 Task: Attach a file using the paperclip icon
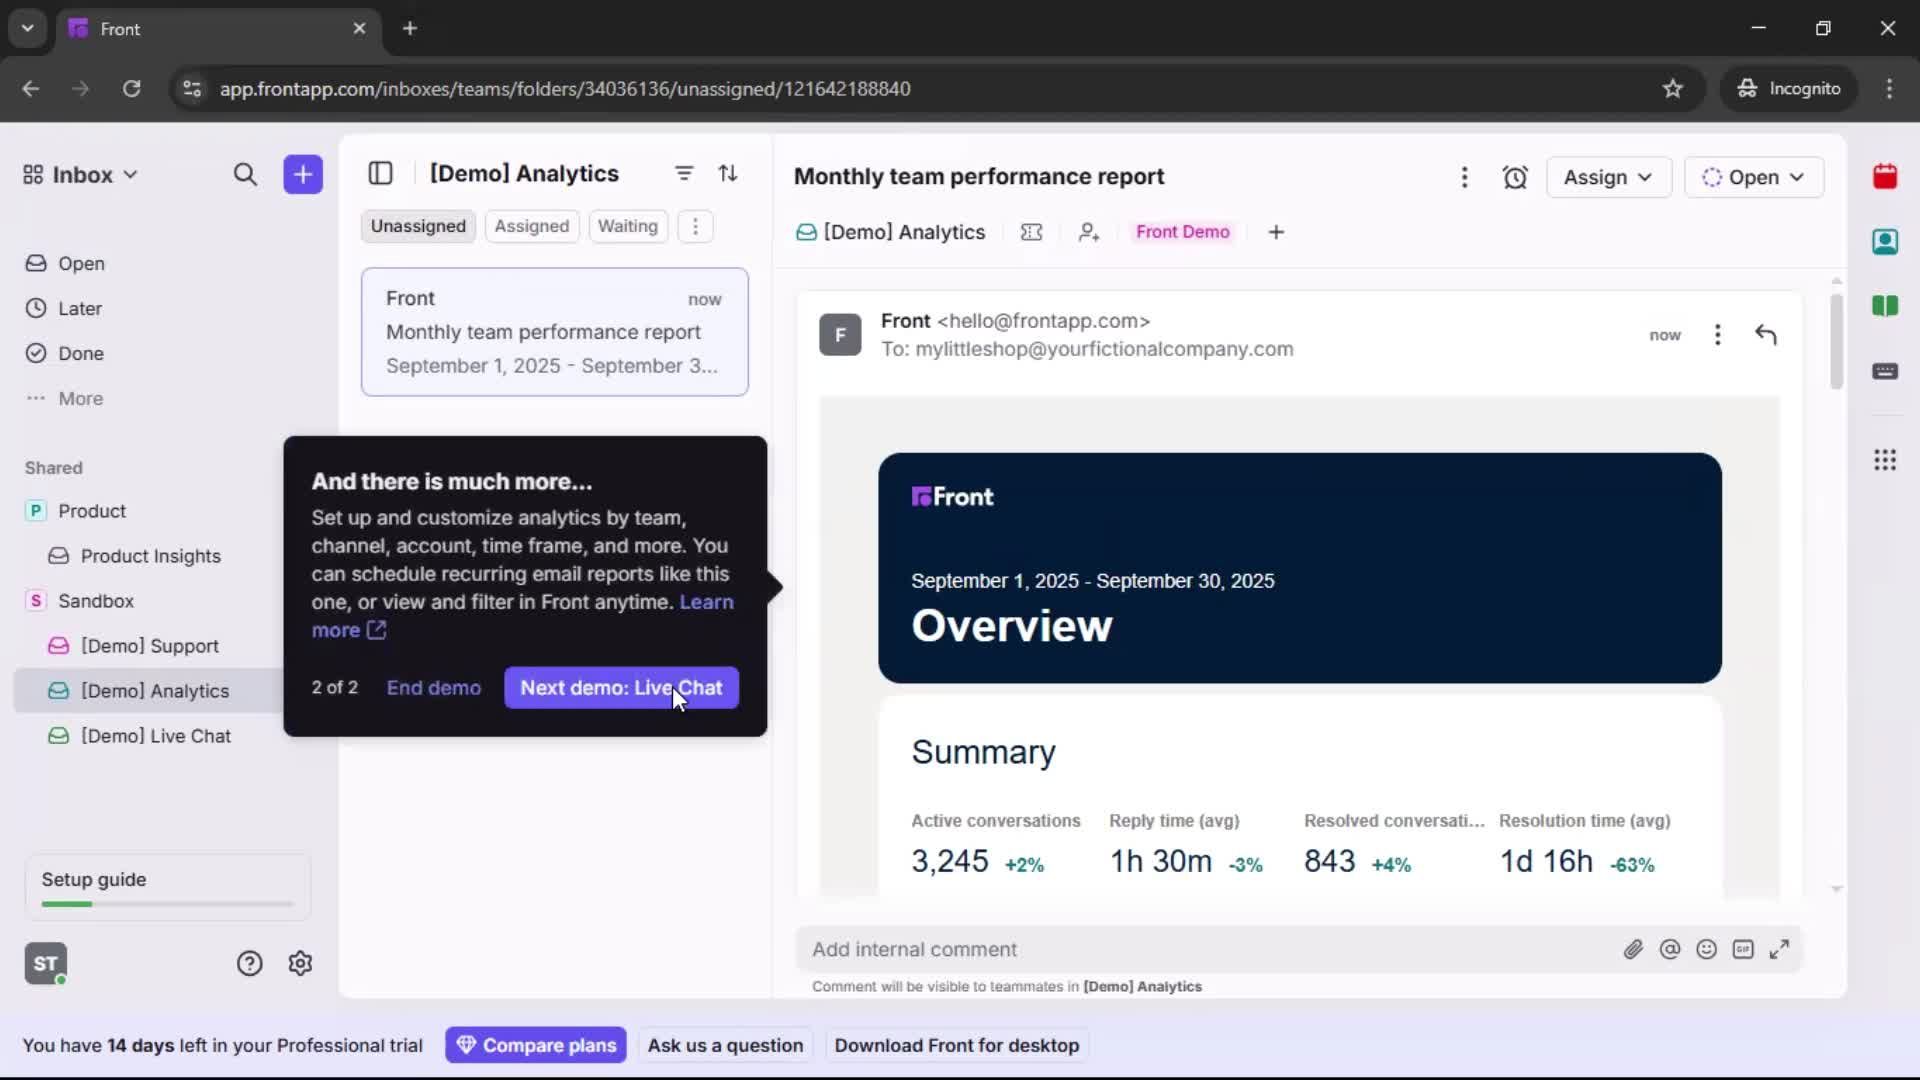click(x=1634, y=949)
